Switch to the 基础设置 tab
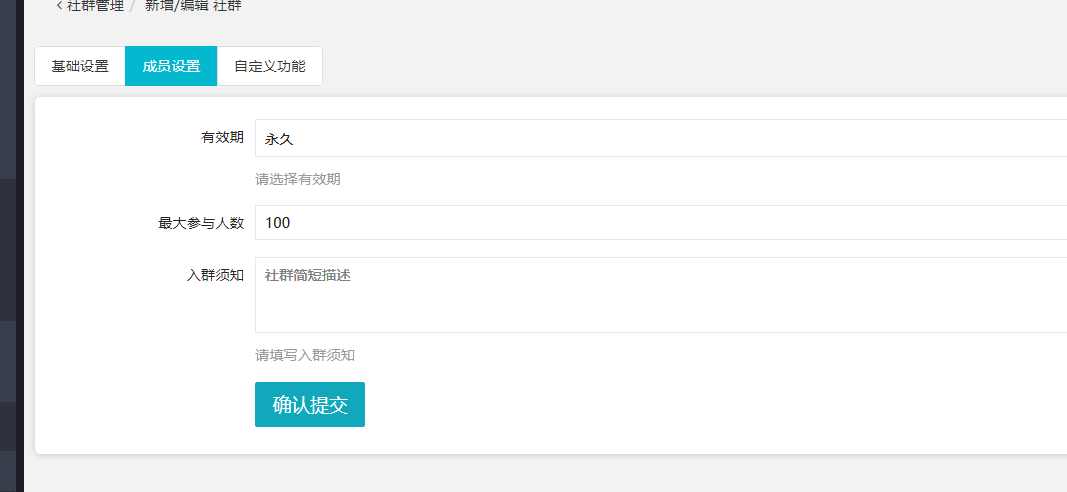Image resolution: width=1067 pixels, height=492 pixels. pos(80,67)
